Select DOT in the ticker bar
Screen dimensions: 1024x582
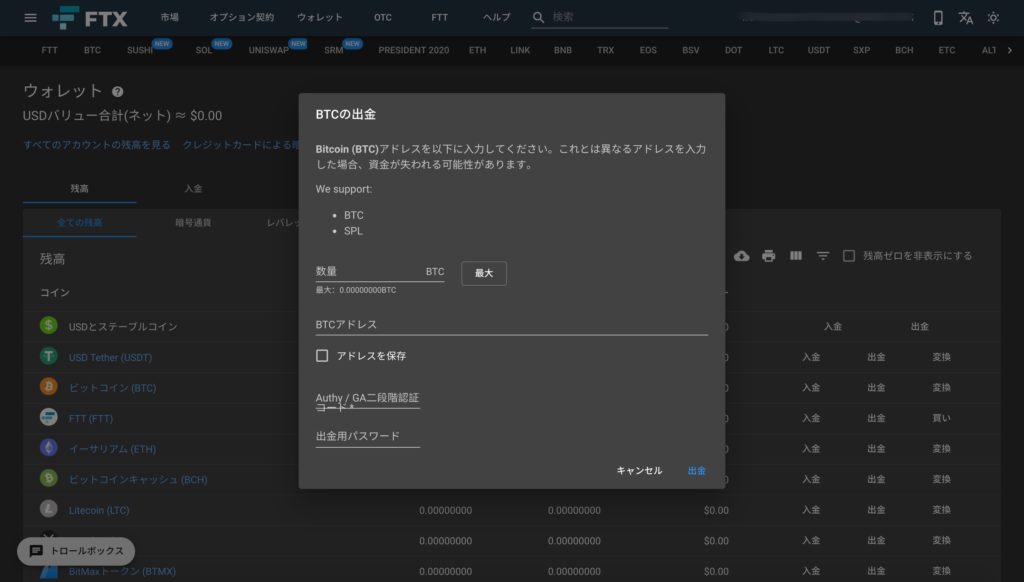click(733, 50)
